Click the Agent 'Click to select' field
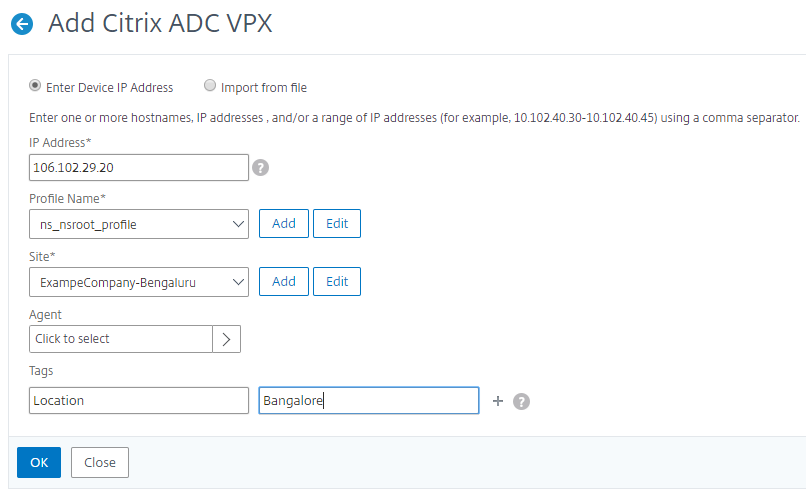Image resolution: width=806 pixels, height=493 pixels. (121, 339)
